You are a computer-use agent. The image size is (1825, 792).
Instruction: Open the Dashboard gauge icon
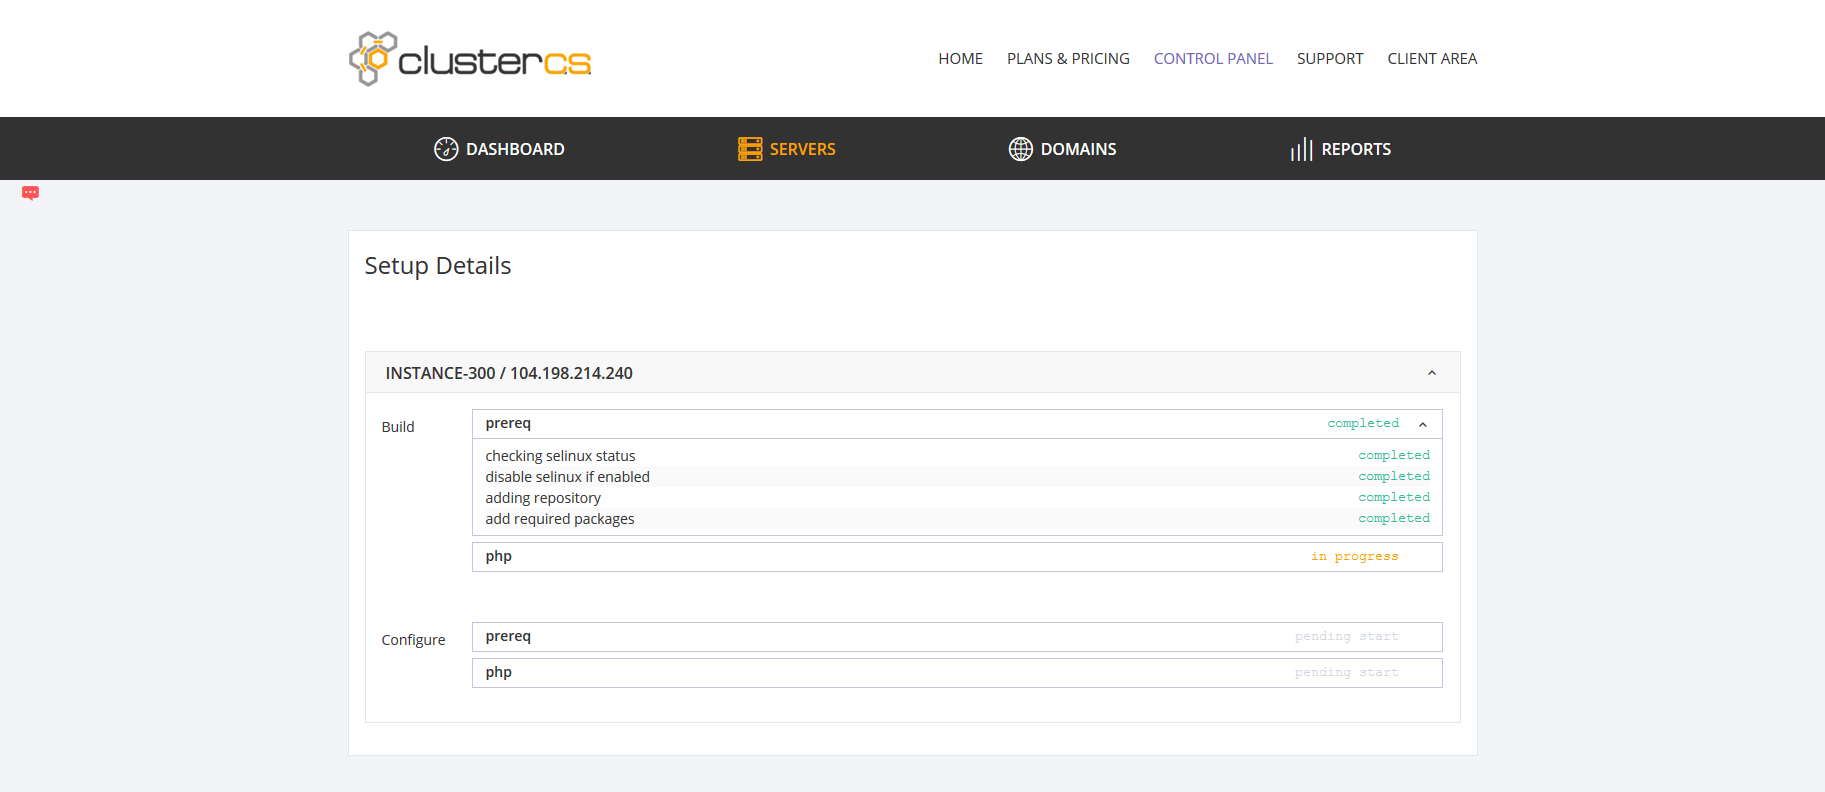(446, 149)
